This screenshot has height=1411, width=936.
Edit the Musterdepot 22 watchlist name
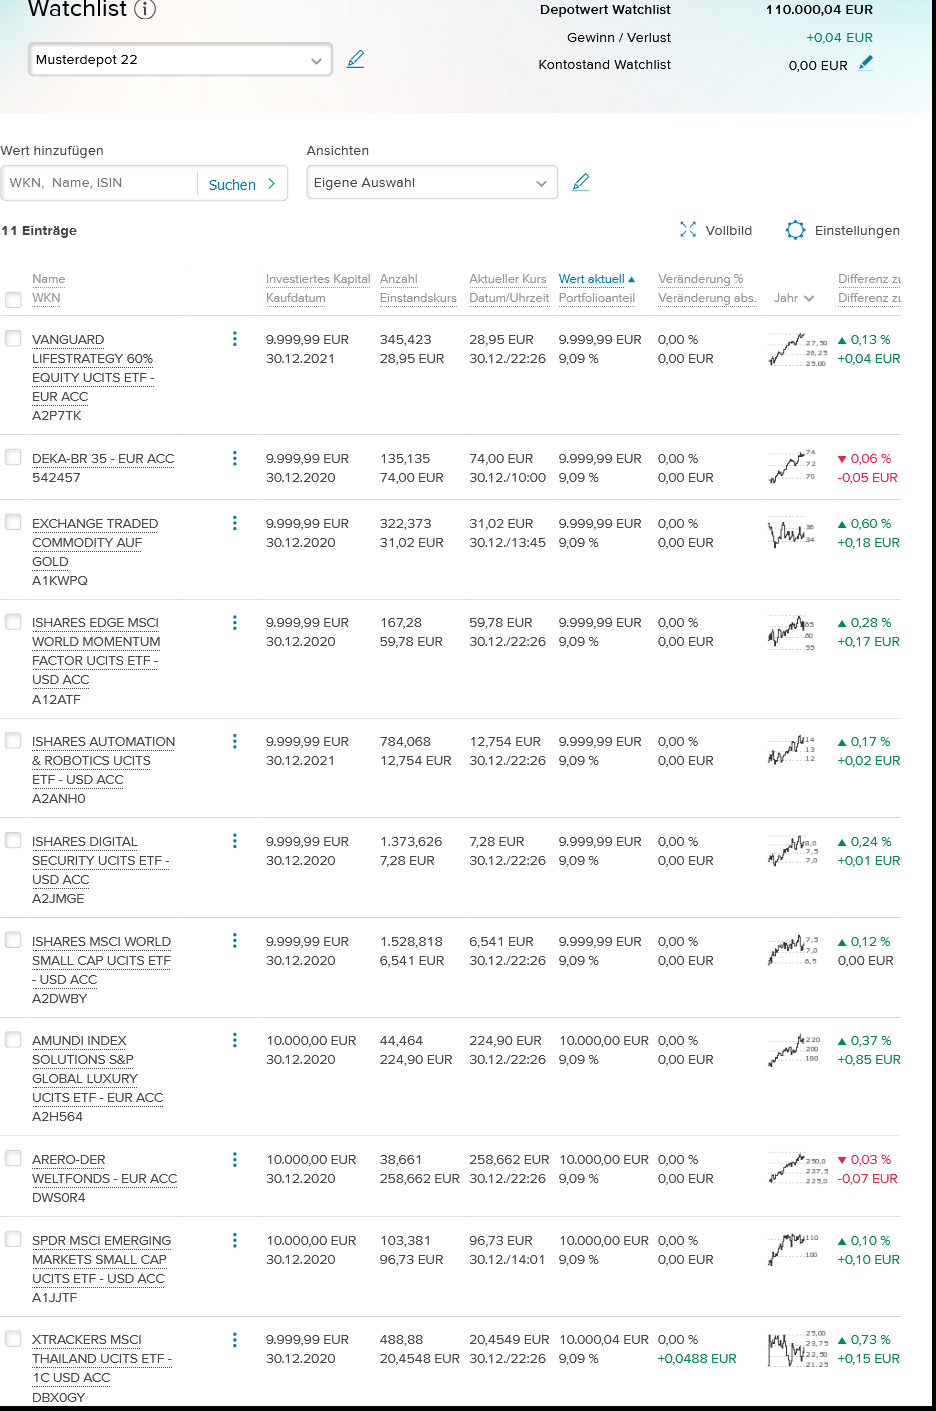(x=355, y=60)
